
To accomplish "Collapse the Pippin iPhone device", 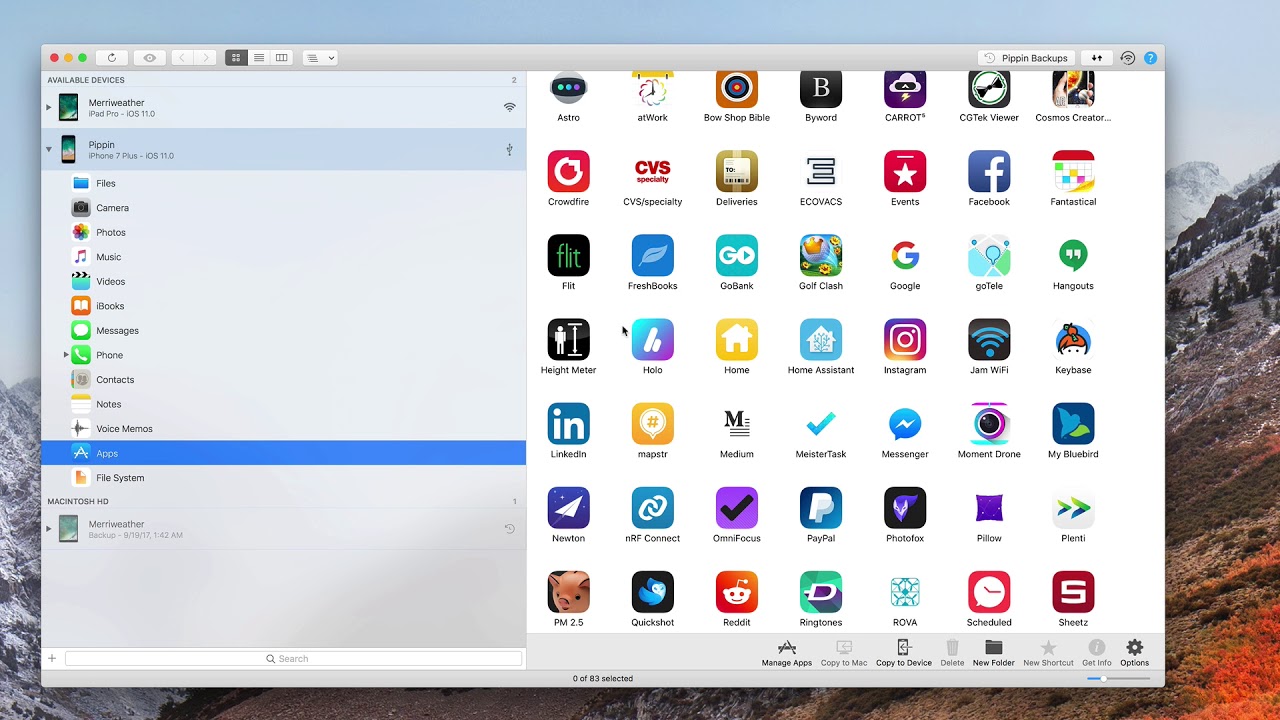I will coord(48,149).
